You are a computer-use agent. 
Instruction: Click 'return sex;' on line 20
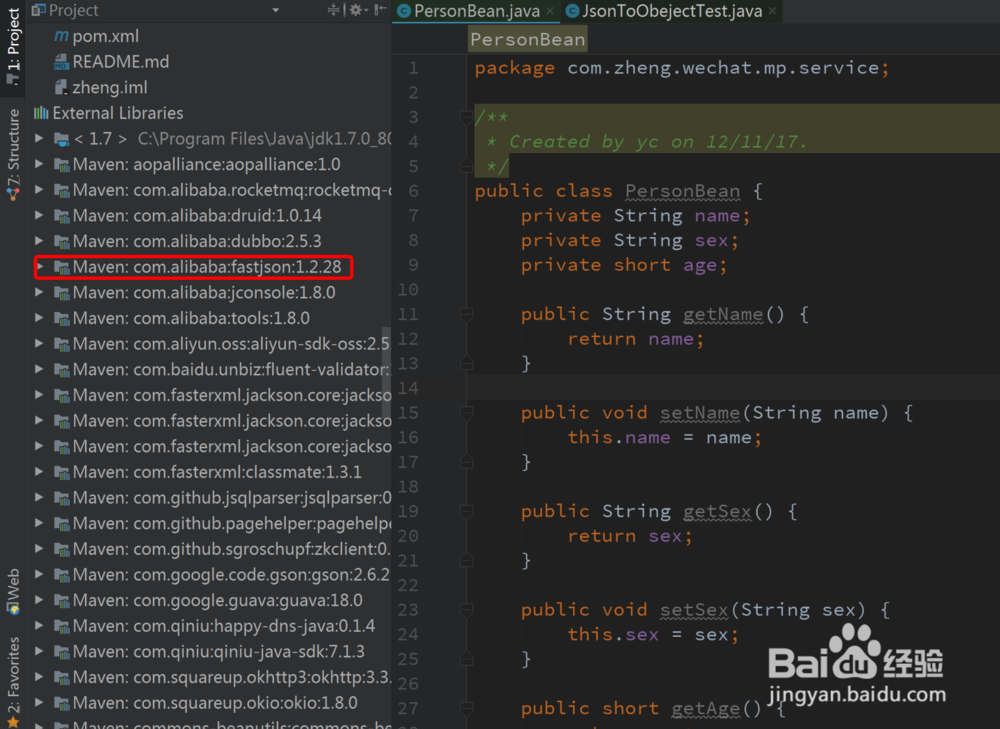(x=629, y=536)
